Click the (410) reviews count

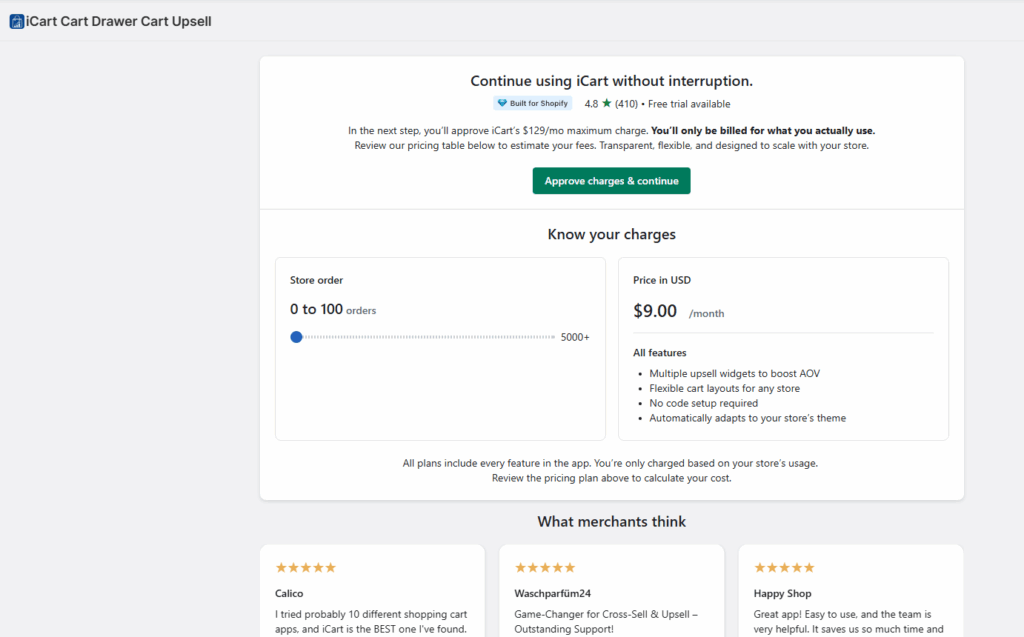pyautogui.click(x=626, y=104)
